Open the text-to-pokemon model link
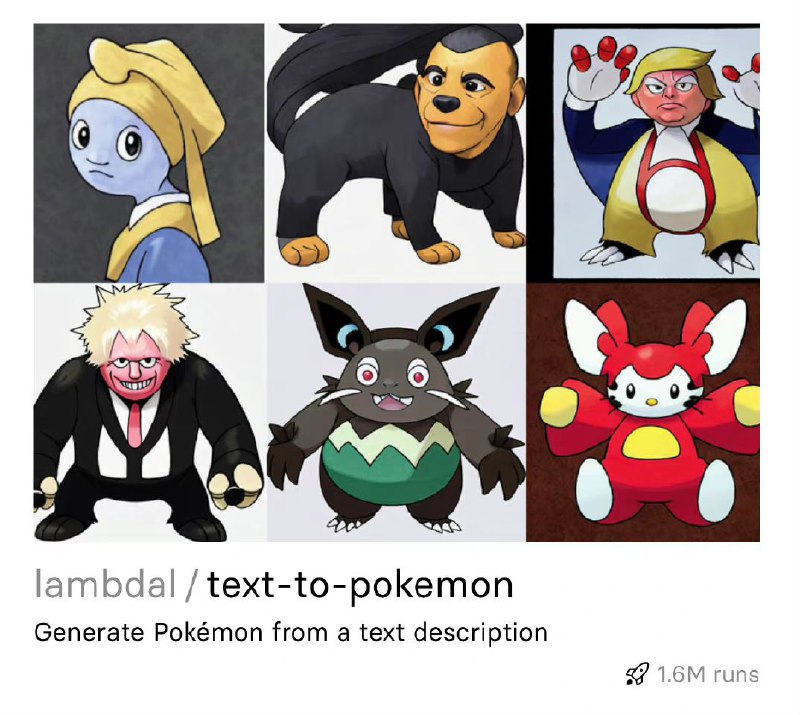Screen dimensions: 800x715 pyautogui.click(x=360, y=587)
